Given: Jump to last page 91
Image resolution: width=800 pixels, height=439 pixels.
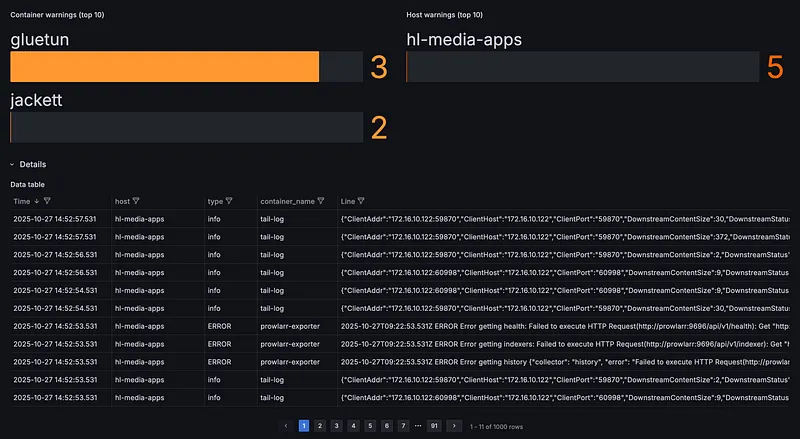Looking at the screenshot, I should 433,425.
